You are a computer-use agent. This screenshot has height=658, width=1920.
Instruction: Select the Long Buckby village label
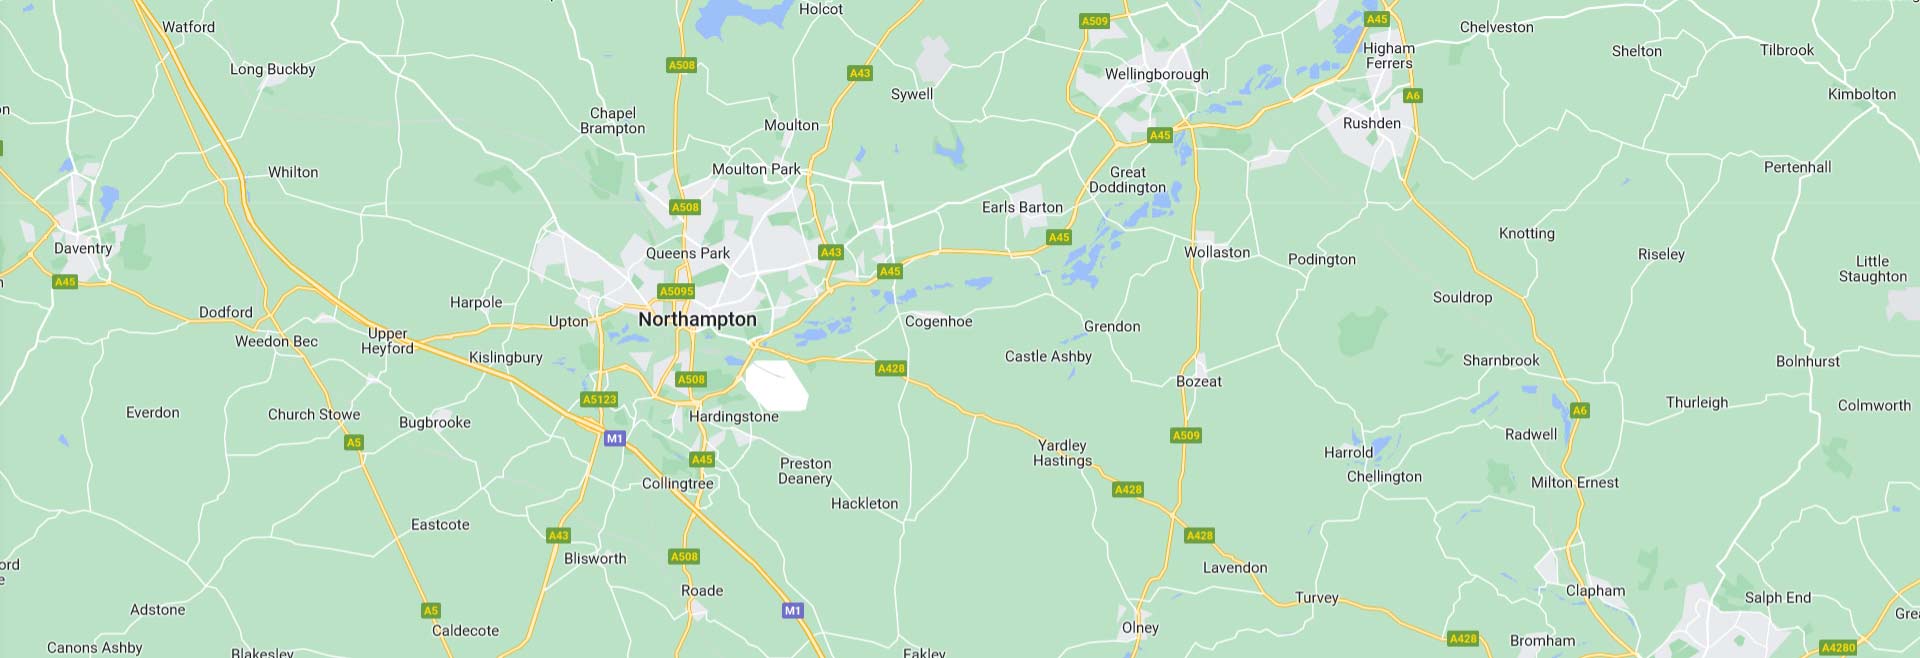[x=272, y=69]
